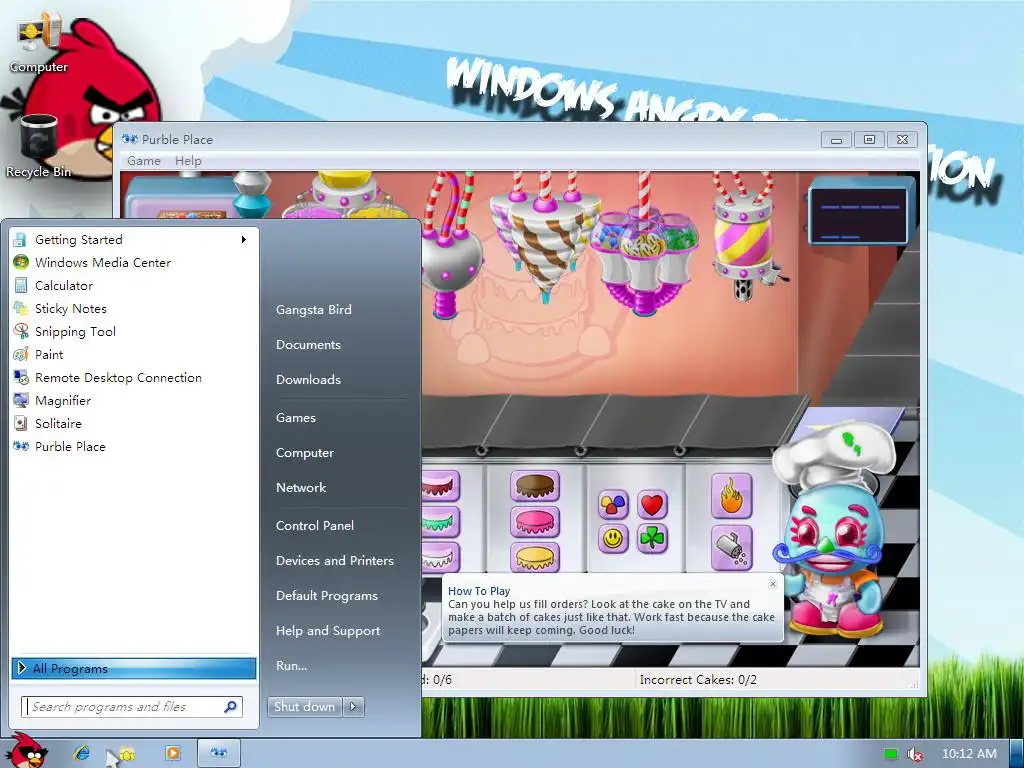
Task: Click the chef Purble character
Action: [833, 529]
